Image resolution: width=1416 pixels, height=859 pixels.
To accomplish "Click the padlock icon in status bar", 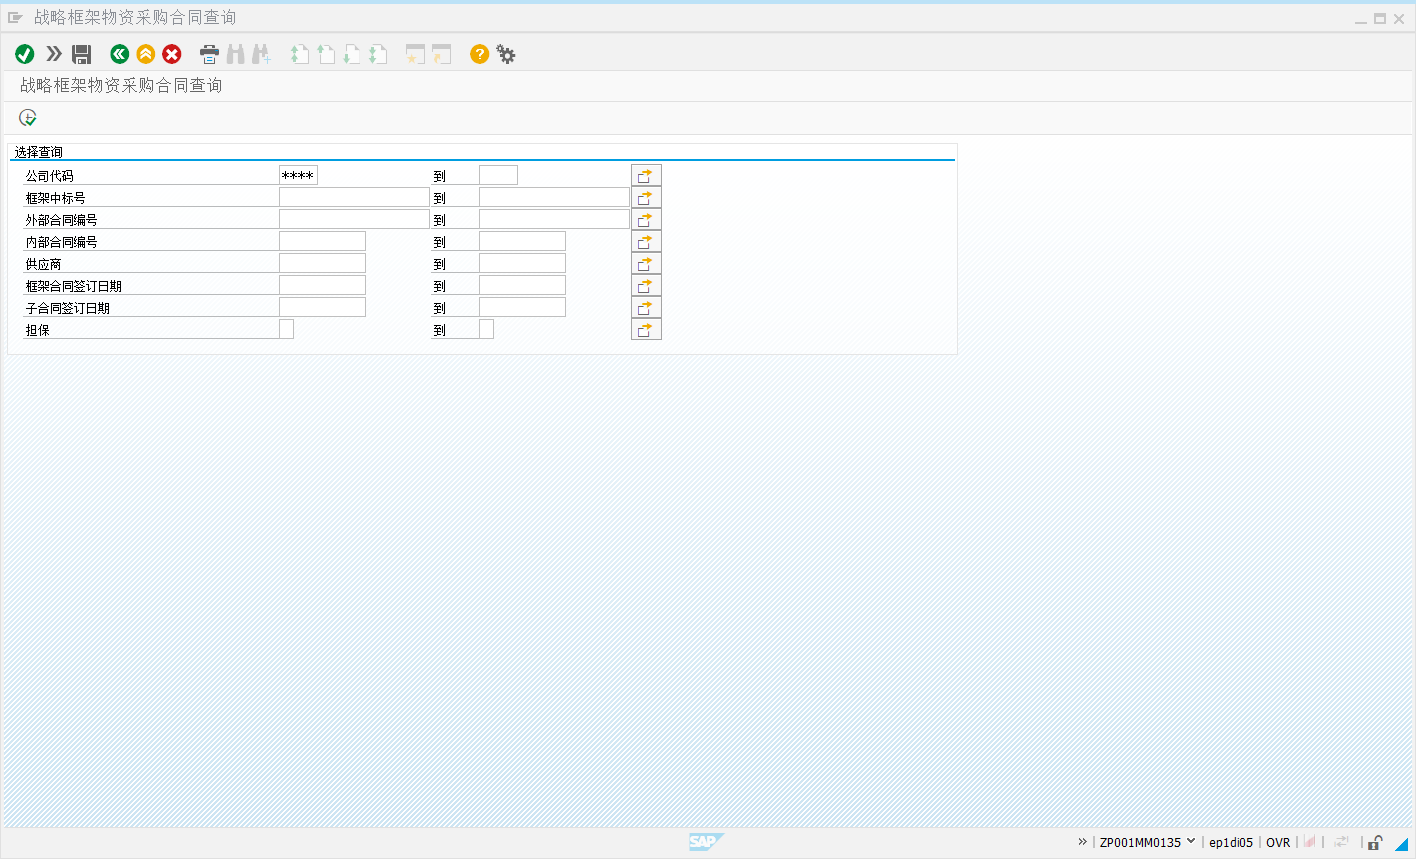I will point(1376,842).
